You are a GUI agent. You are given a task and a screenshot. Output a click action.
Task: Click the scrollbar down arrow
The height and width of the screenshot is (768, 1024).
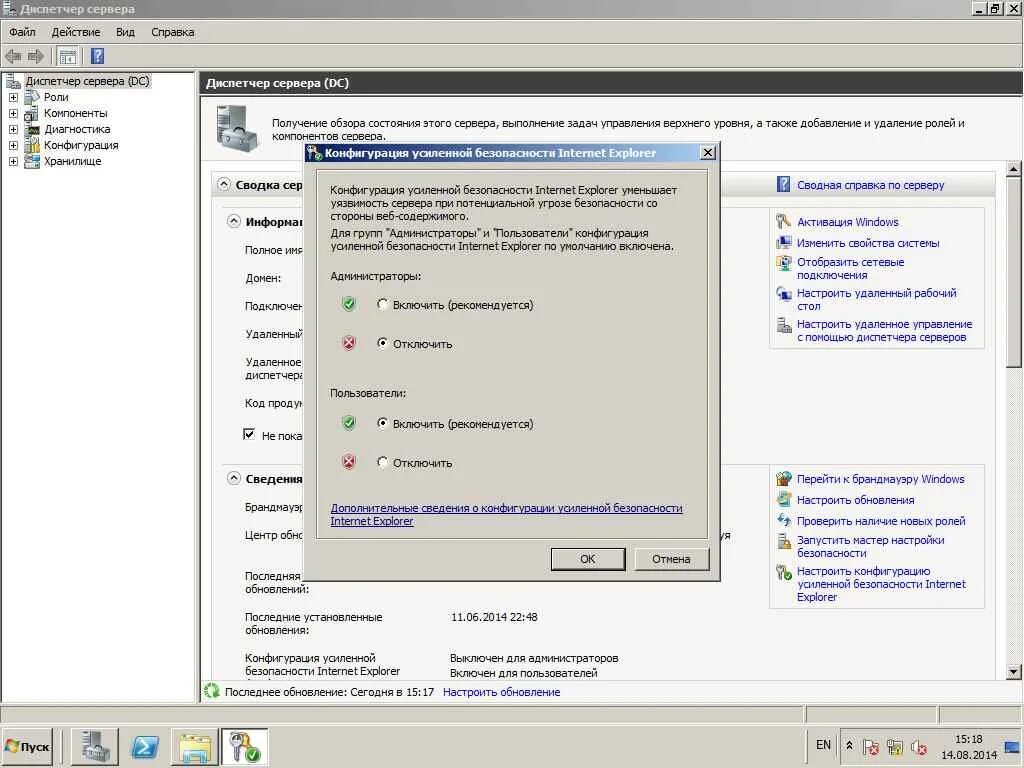pyautogui.click(x=1013, y=671)
